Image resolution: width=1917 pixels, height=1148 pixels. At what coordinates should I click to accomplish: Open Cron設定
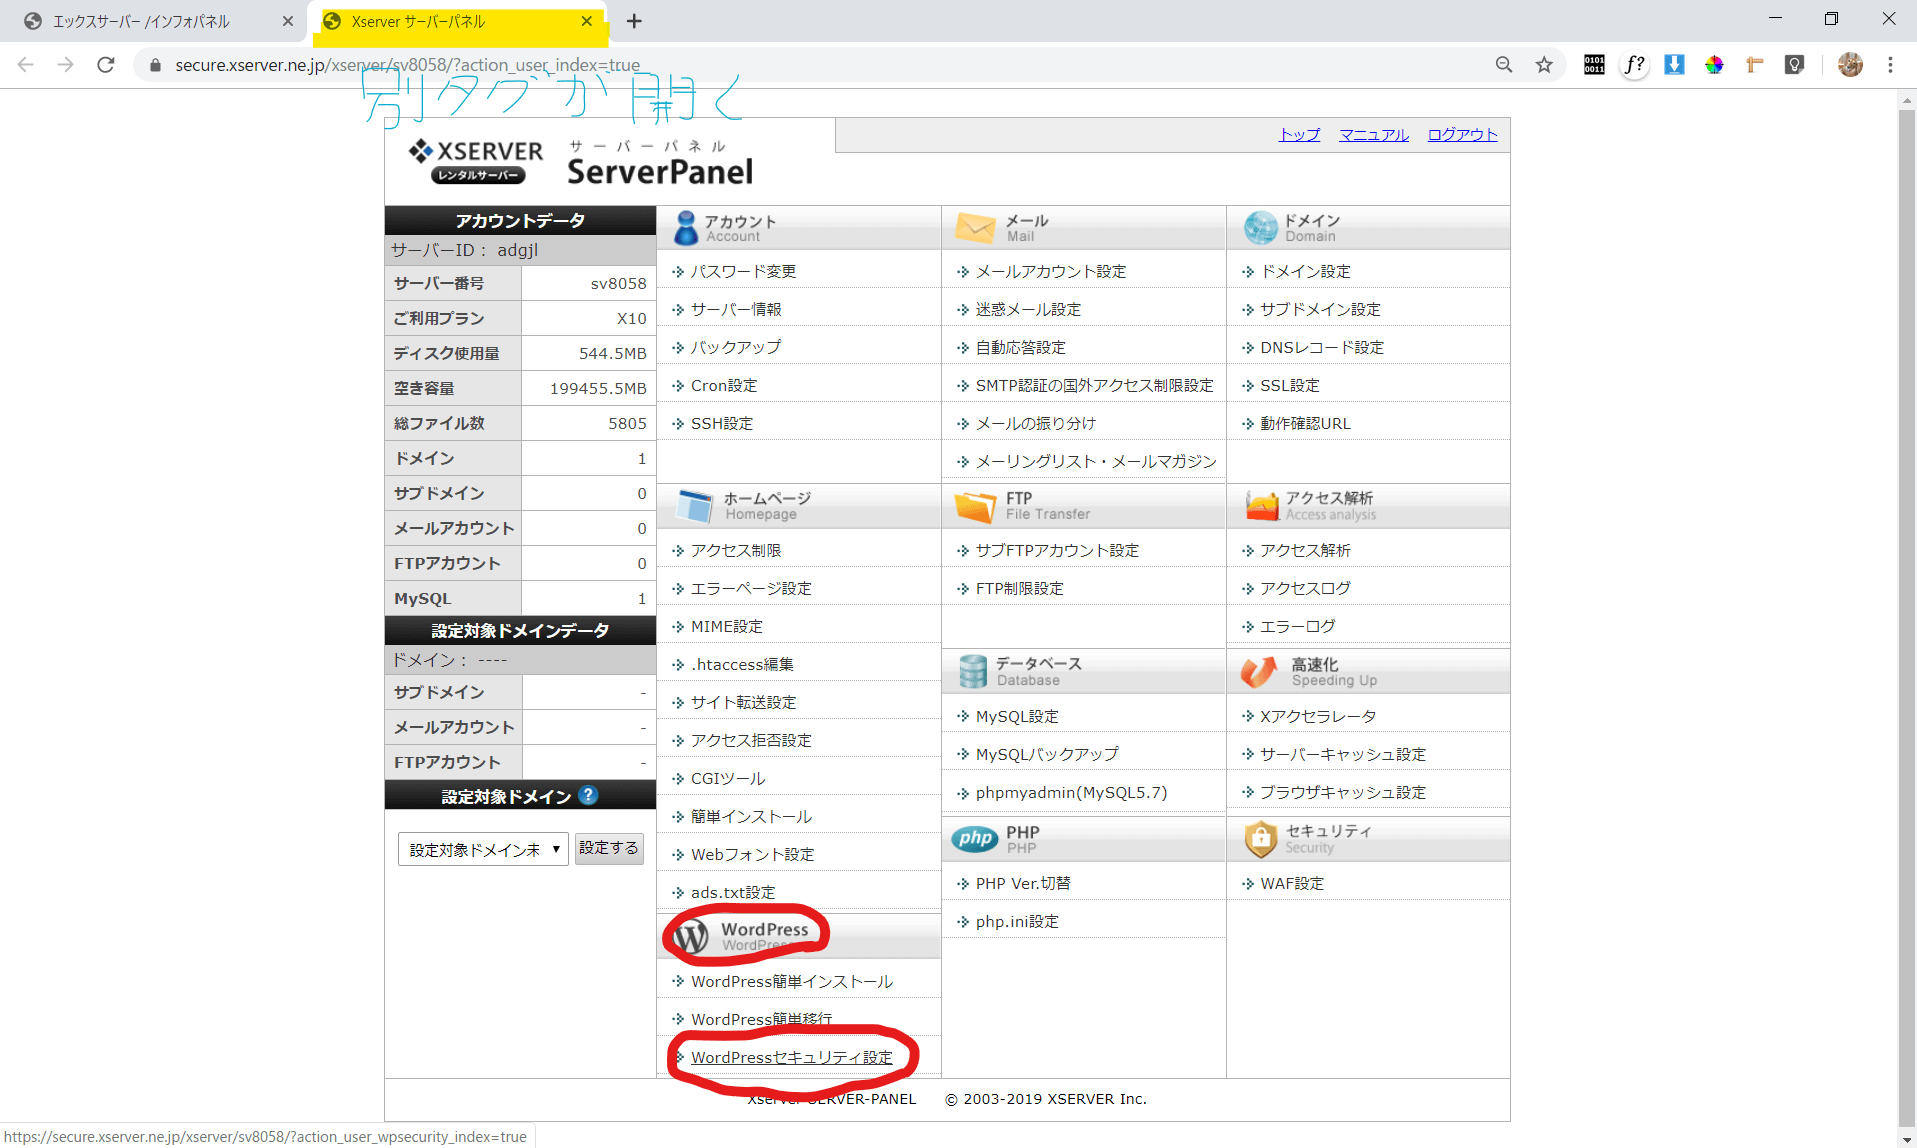point(724,385)
